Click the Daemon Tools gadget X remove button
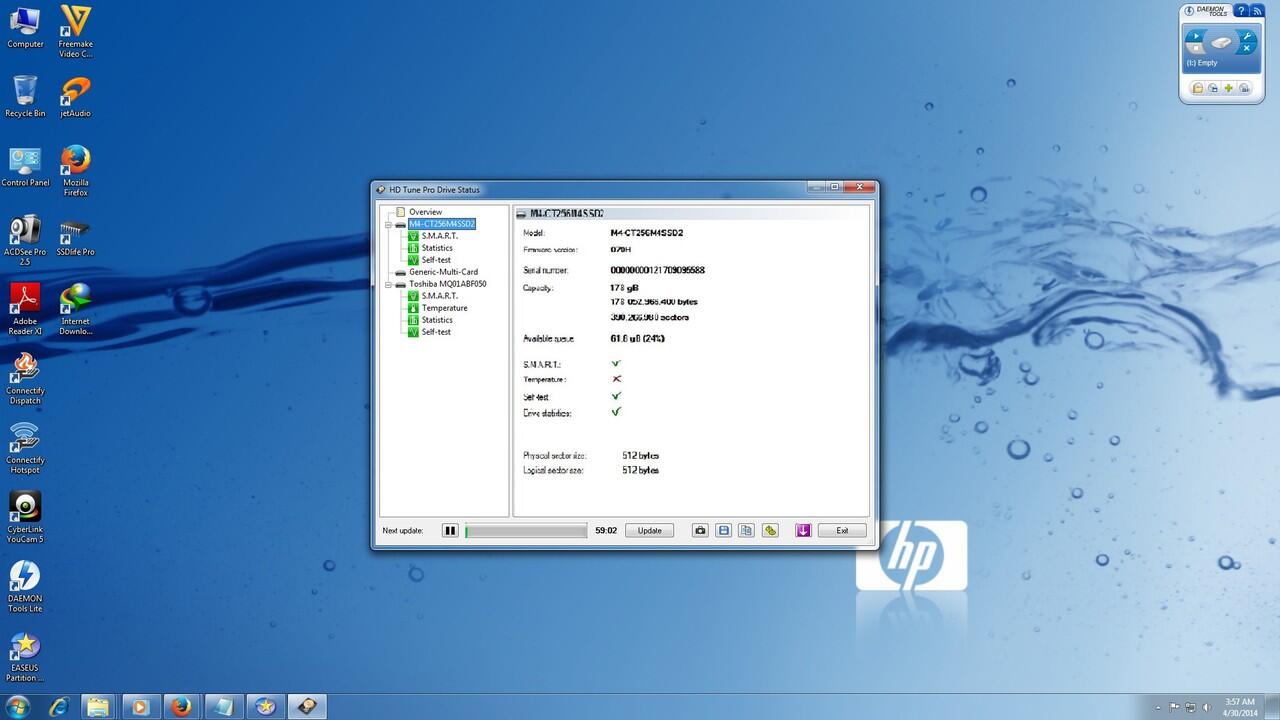The image size is (1280, 720). point(1247,47)
